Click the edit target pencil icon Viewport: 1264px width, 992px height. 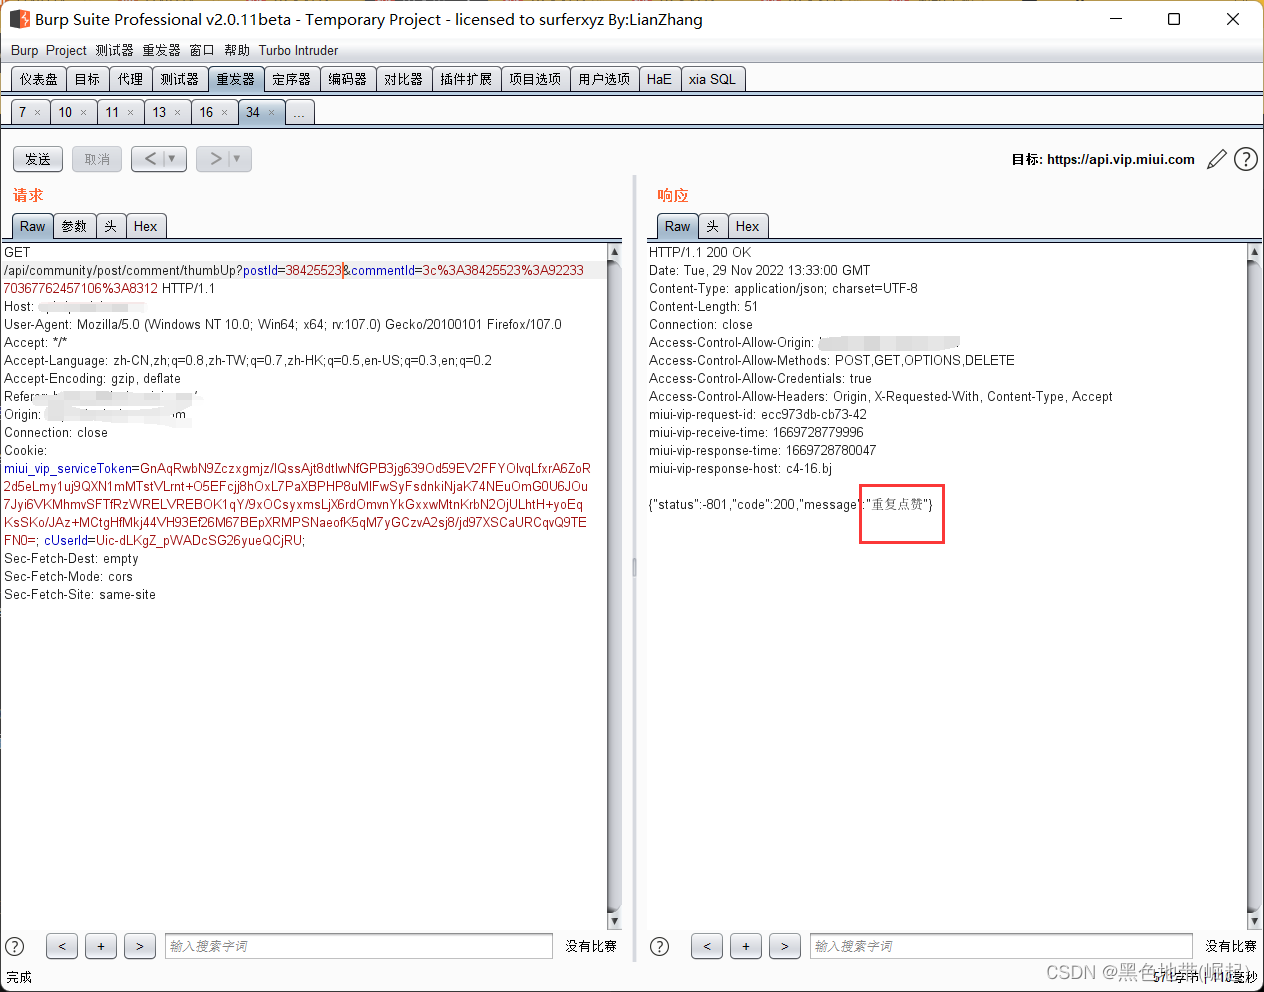1217,159
